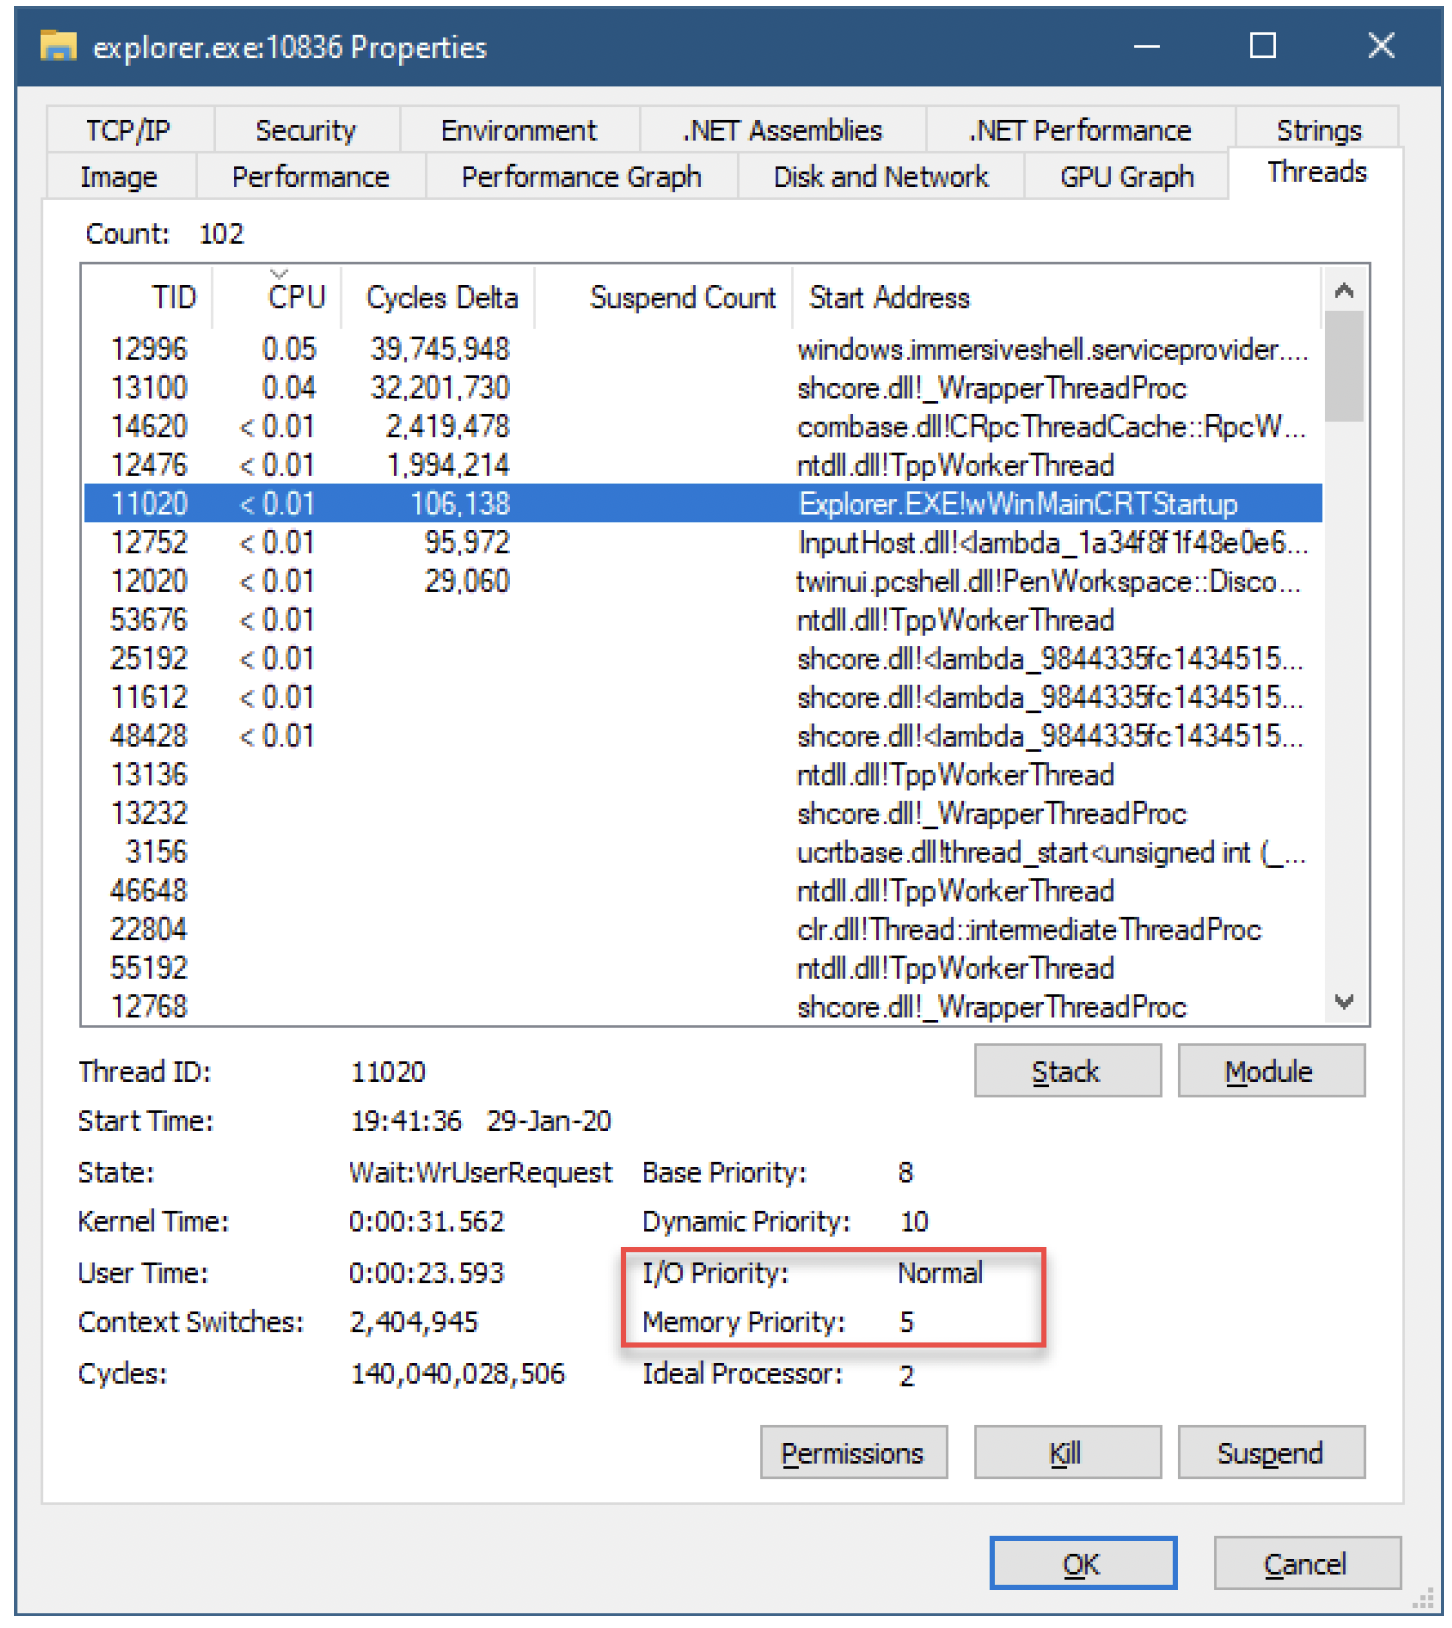Suspend the selected thread
Image resolution: width=1452 pixels, height=1628 pixels.
[x=1270, y=1452]
